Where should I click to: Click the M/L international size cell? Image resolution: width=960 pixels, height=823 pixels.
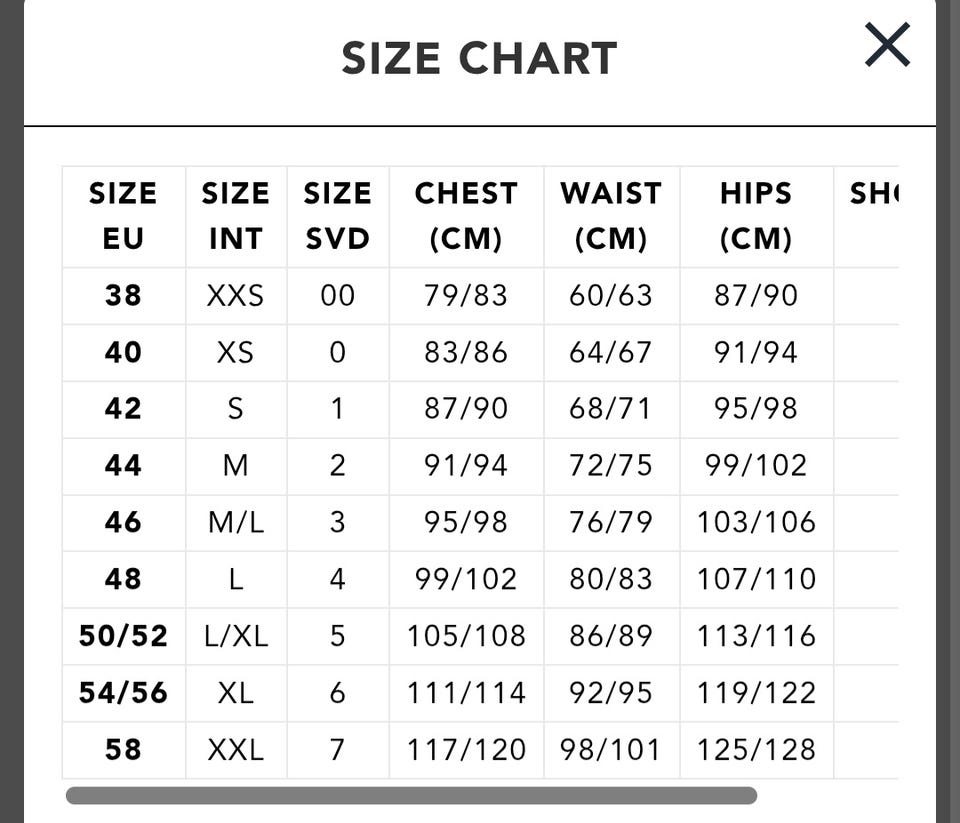[235, 522]
